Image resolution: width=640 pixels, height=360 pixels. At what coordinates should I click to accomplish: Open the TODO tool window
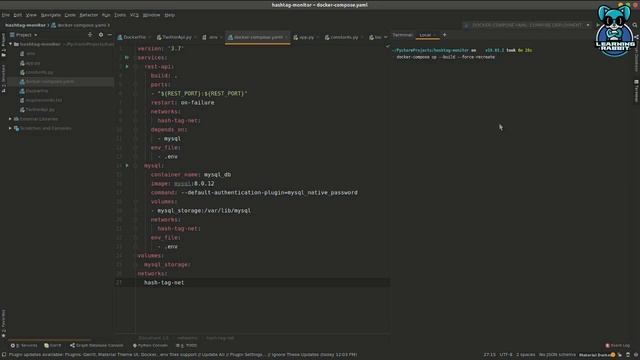pyautogui.click(x=187, y=345)
